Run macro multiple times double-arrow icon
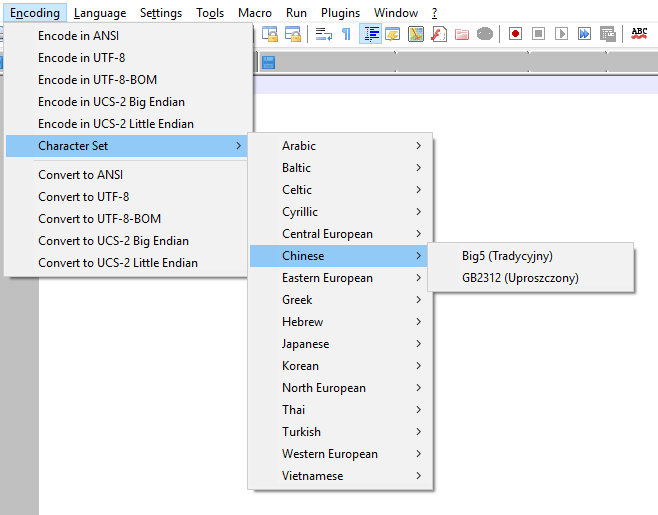This screenshot has width=658, height=515. point(584,34)
